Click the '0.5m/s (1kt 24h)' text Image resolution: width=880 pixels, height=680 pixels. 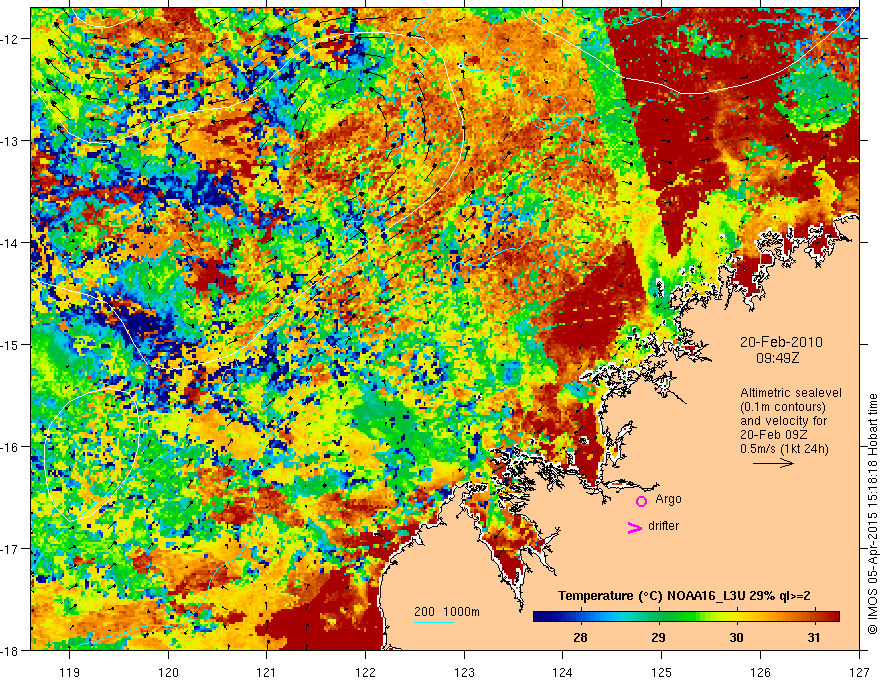tap(784, 449)
